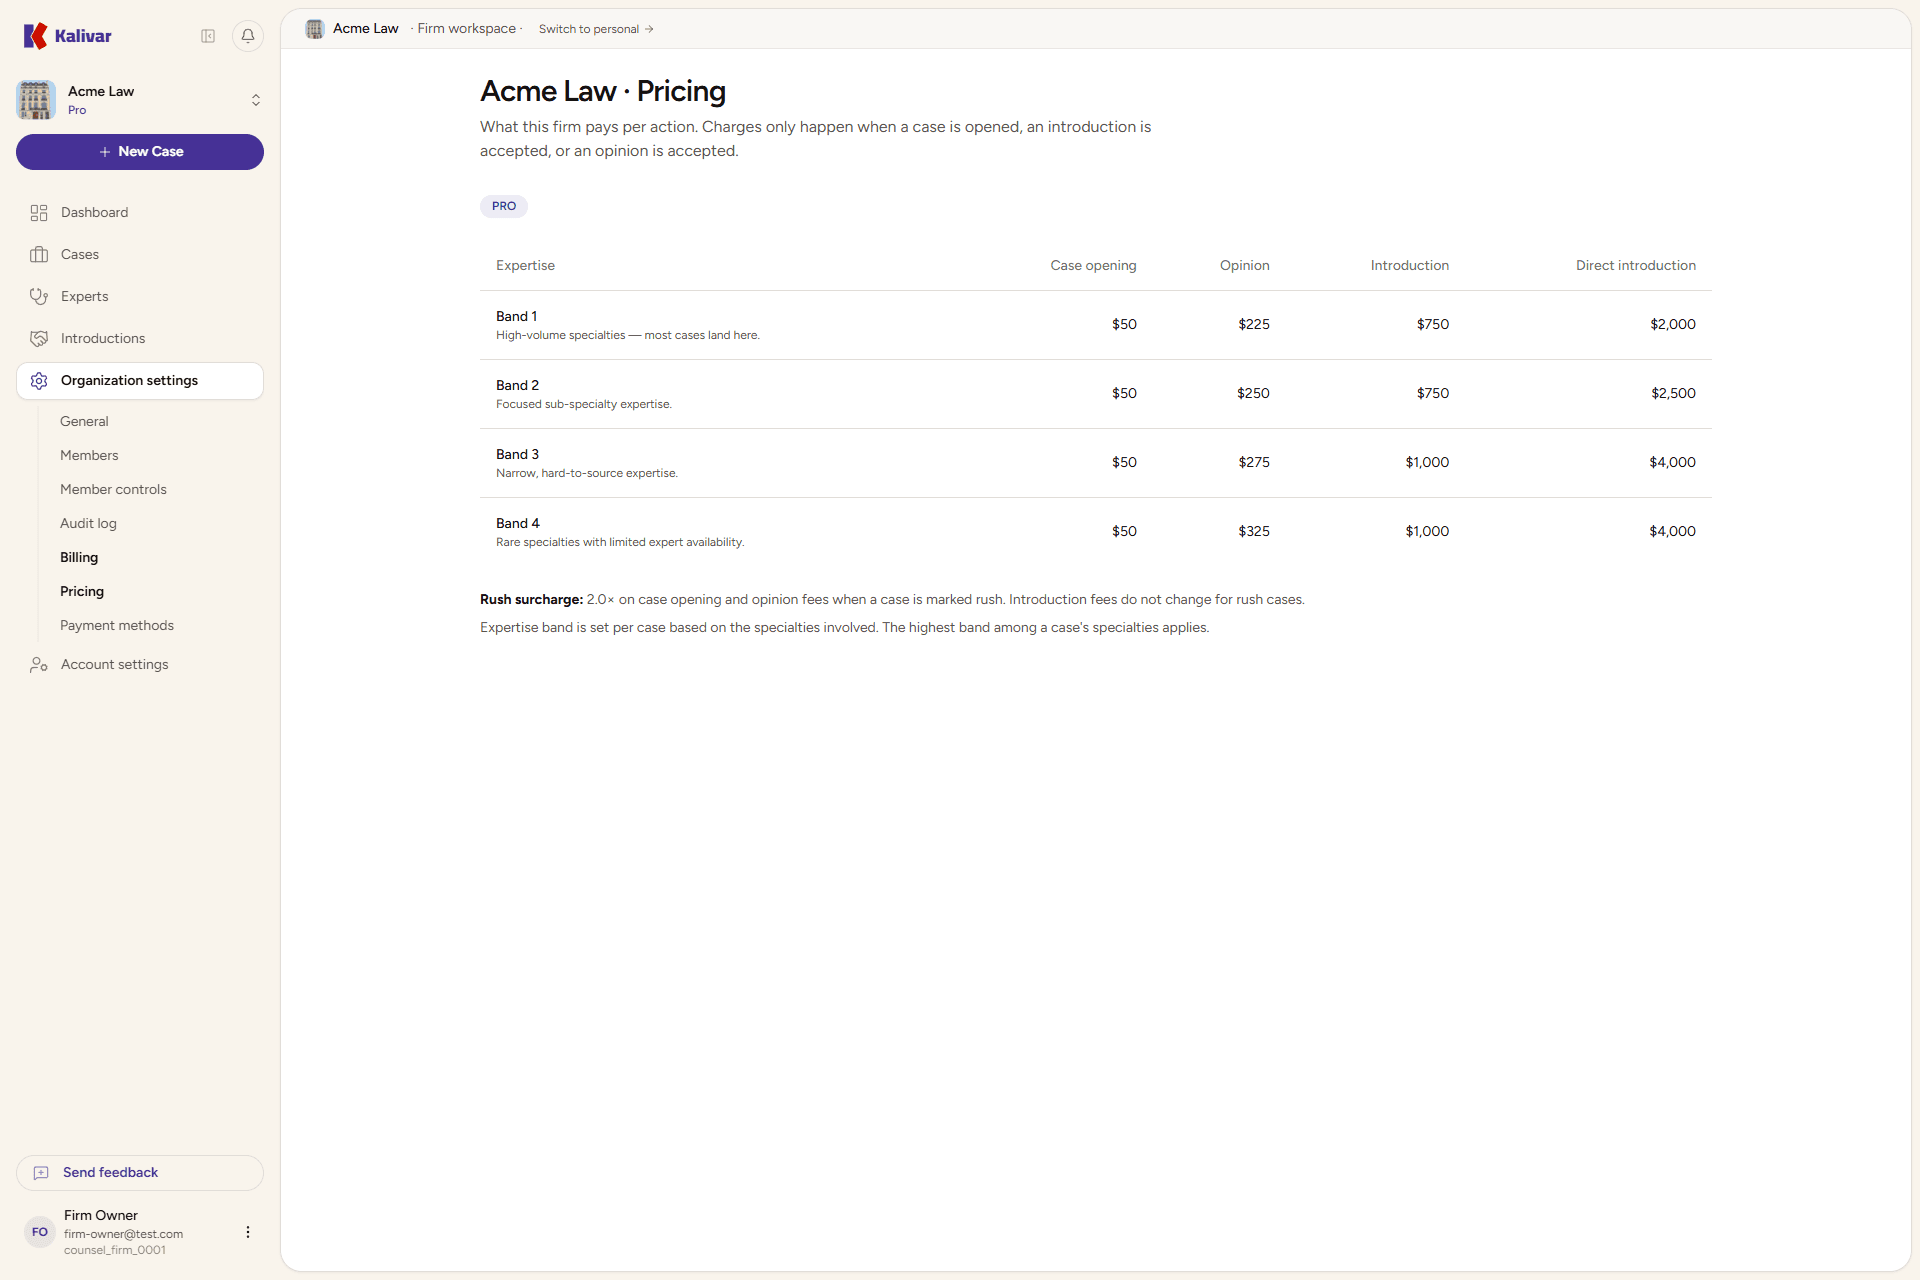1920x1280 pixels.
Task: Click the Expertise column header
Action: tap(525, 266)
